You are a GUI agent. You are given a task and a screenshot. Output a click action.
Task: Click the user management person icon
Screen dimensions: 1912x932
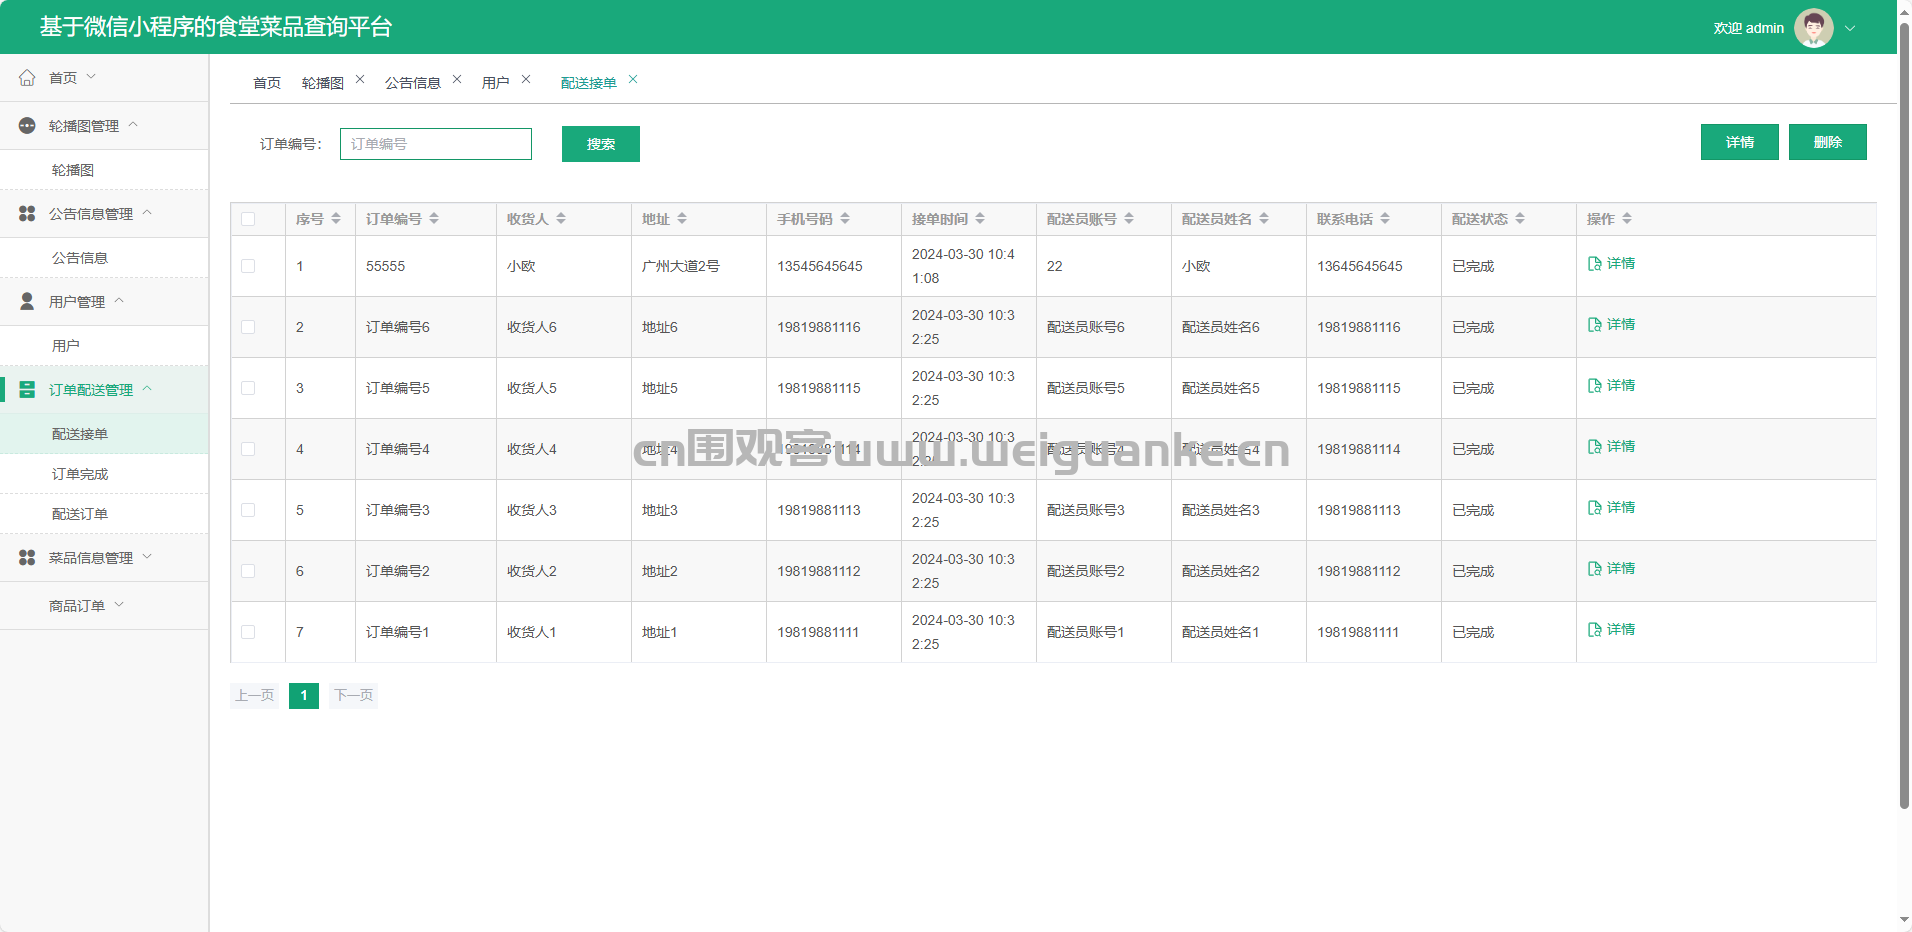[27, 302]
